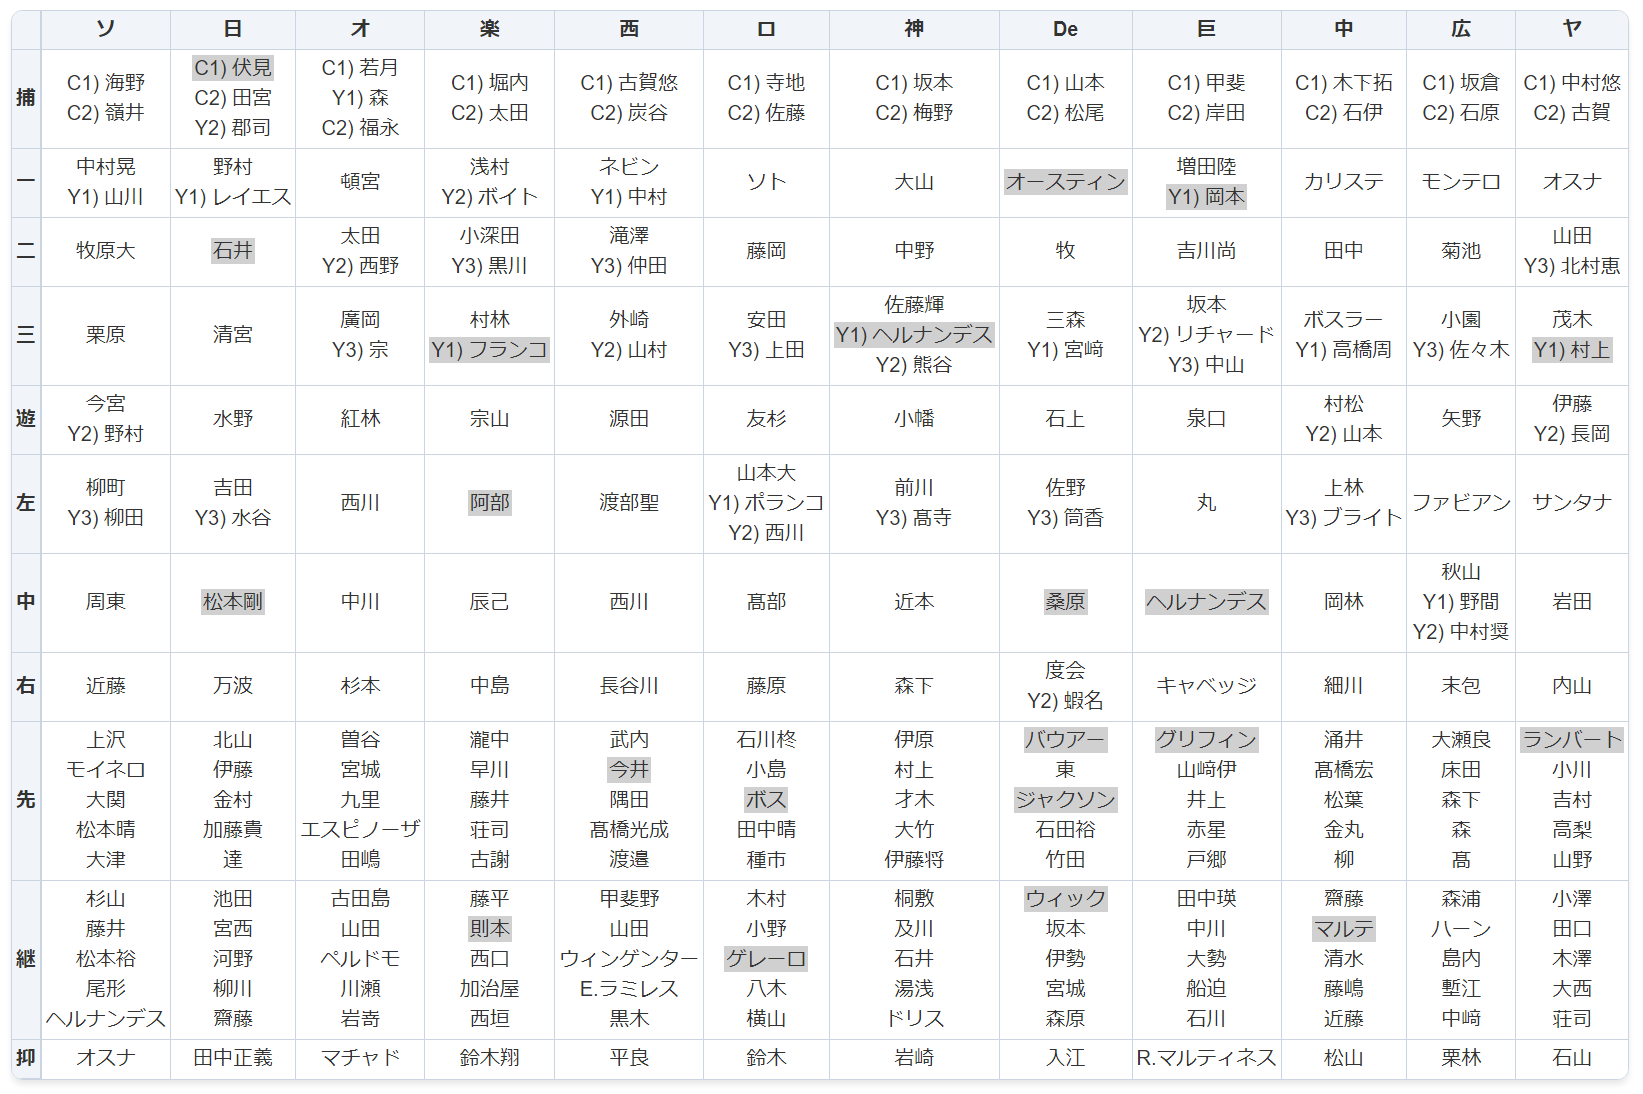Image resolution: width=1643 pixels, height=1094 pixels.
Task: Select the 遊 row header
Action: click(x=26, y=419)
